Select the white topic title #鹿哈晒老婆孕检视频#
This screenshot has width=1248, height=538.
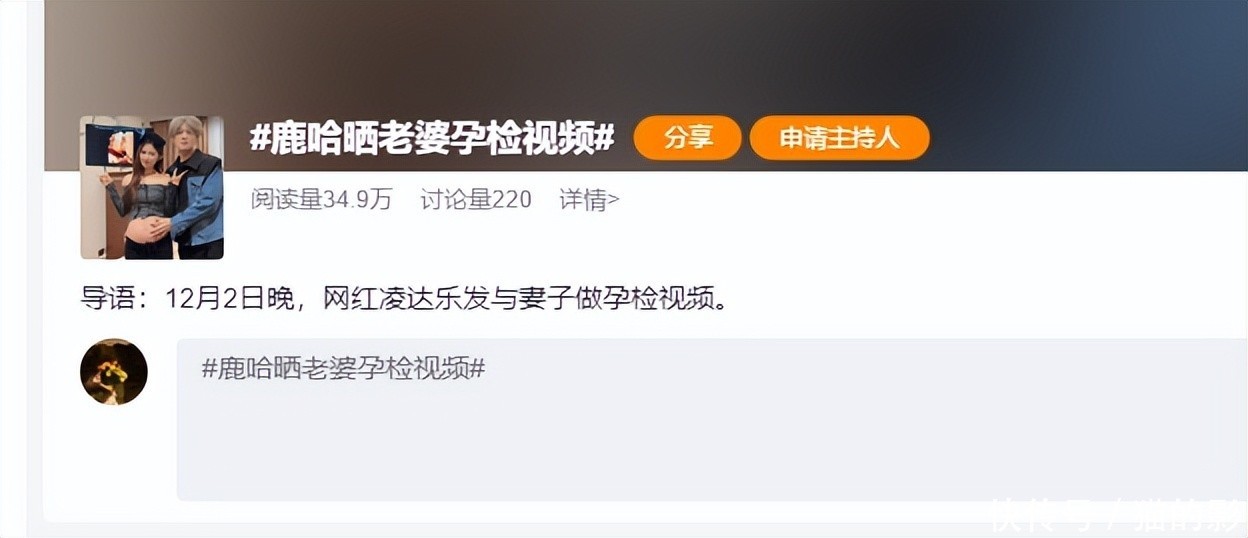[x=432, y=139]
